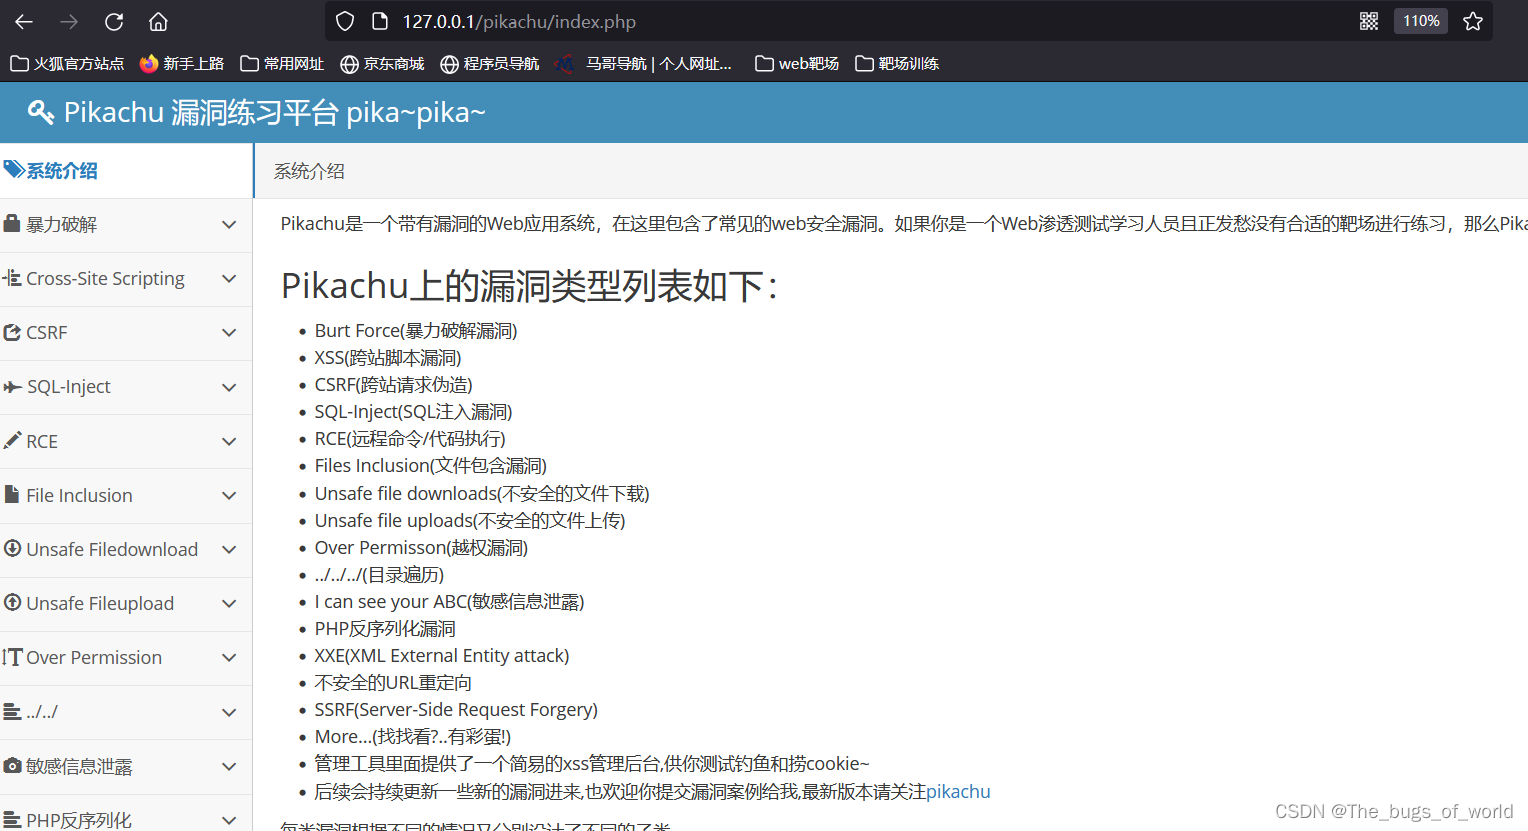The width and height of the screenshot is (1528, 831).
Task: Open the 火狐官方站点 bookmark folder
Action: (67, 64)
